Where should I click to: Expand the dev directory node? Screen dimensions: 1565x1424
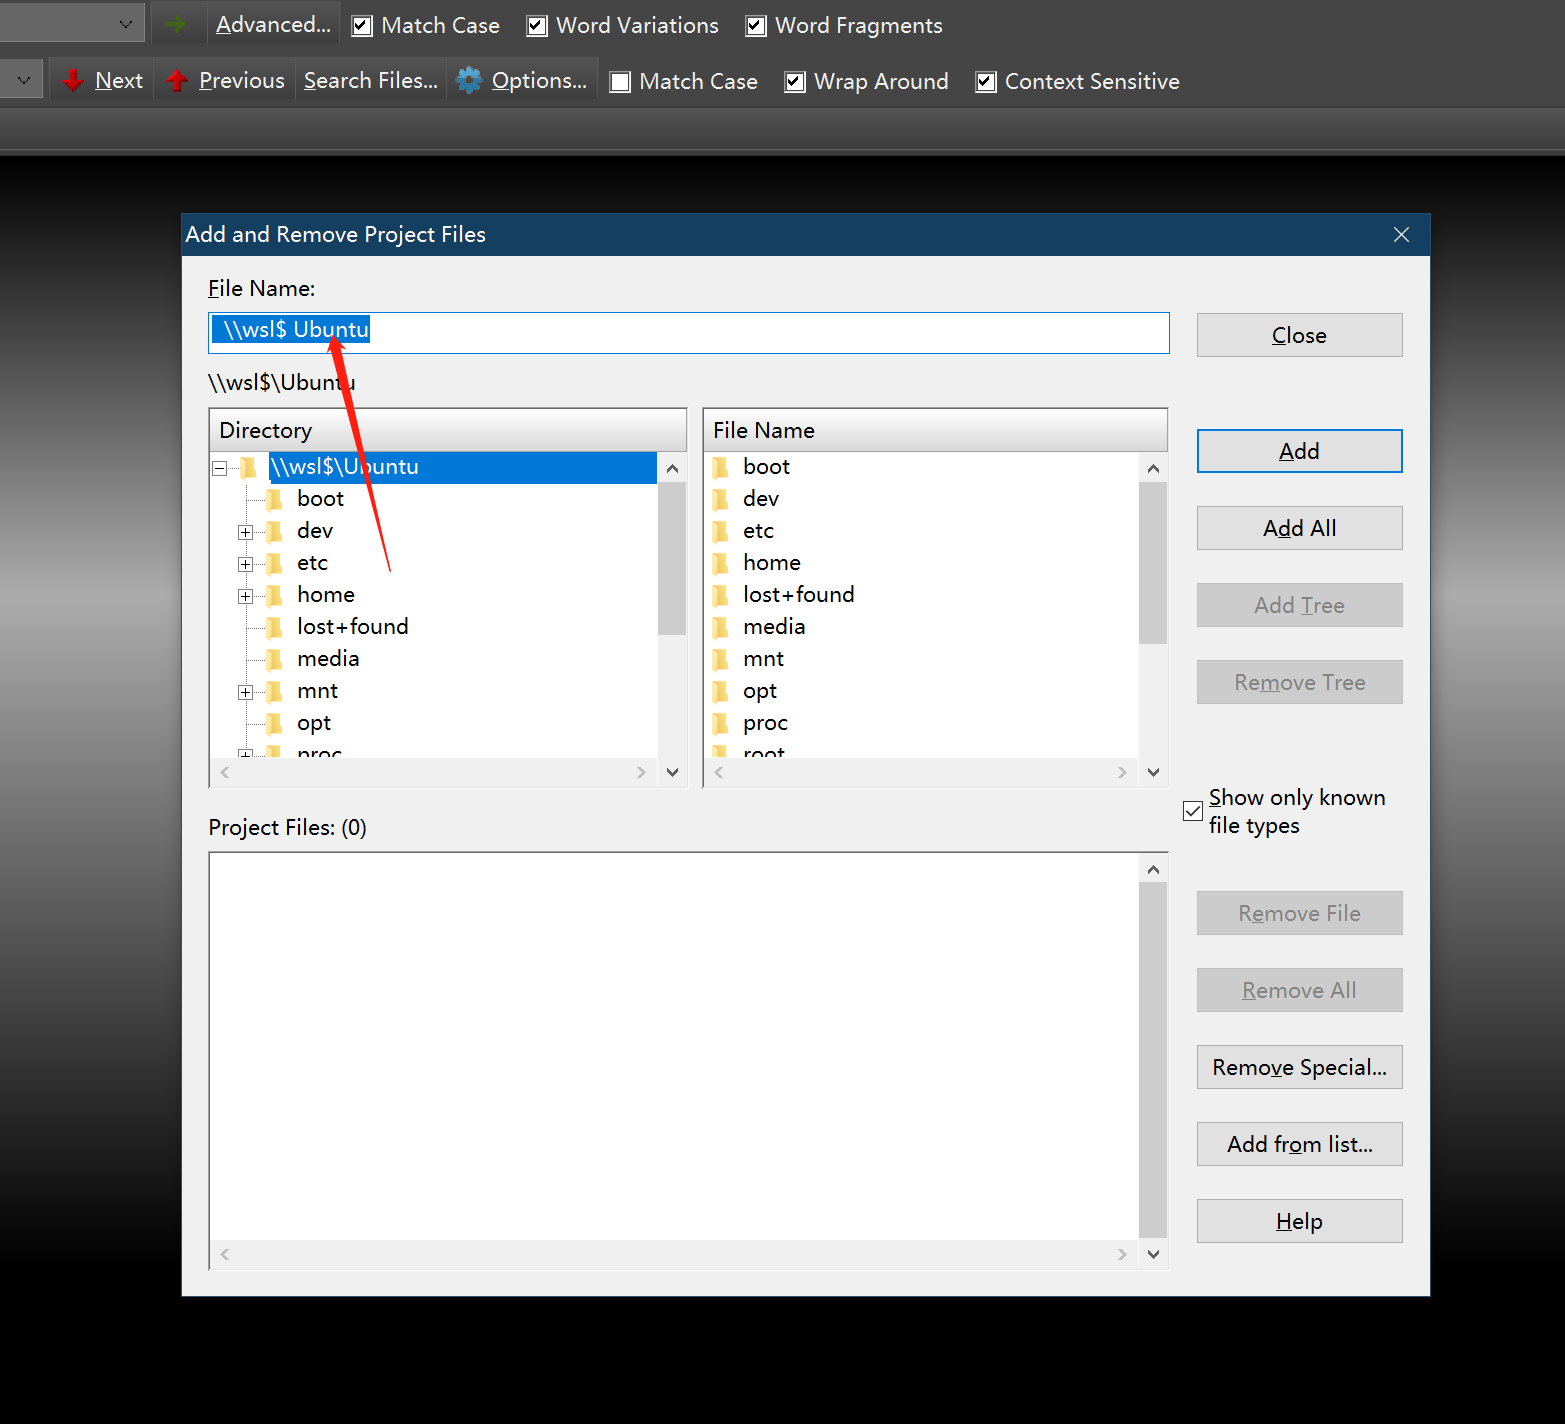coord(245,531)
